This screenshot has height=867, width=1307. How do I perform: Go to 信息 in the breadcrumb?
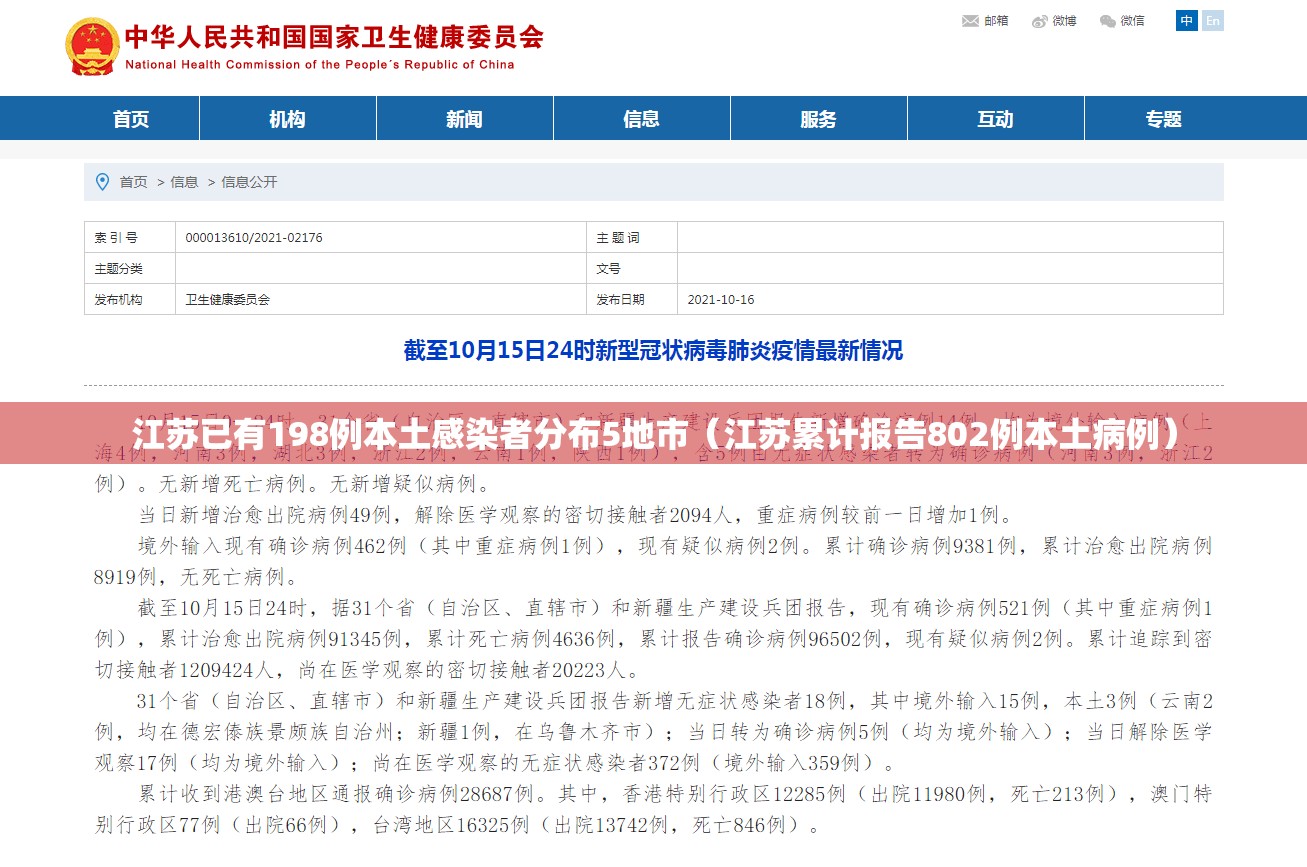point(184,182)
